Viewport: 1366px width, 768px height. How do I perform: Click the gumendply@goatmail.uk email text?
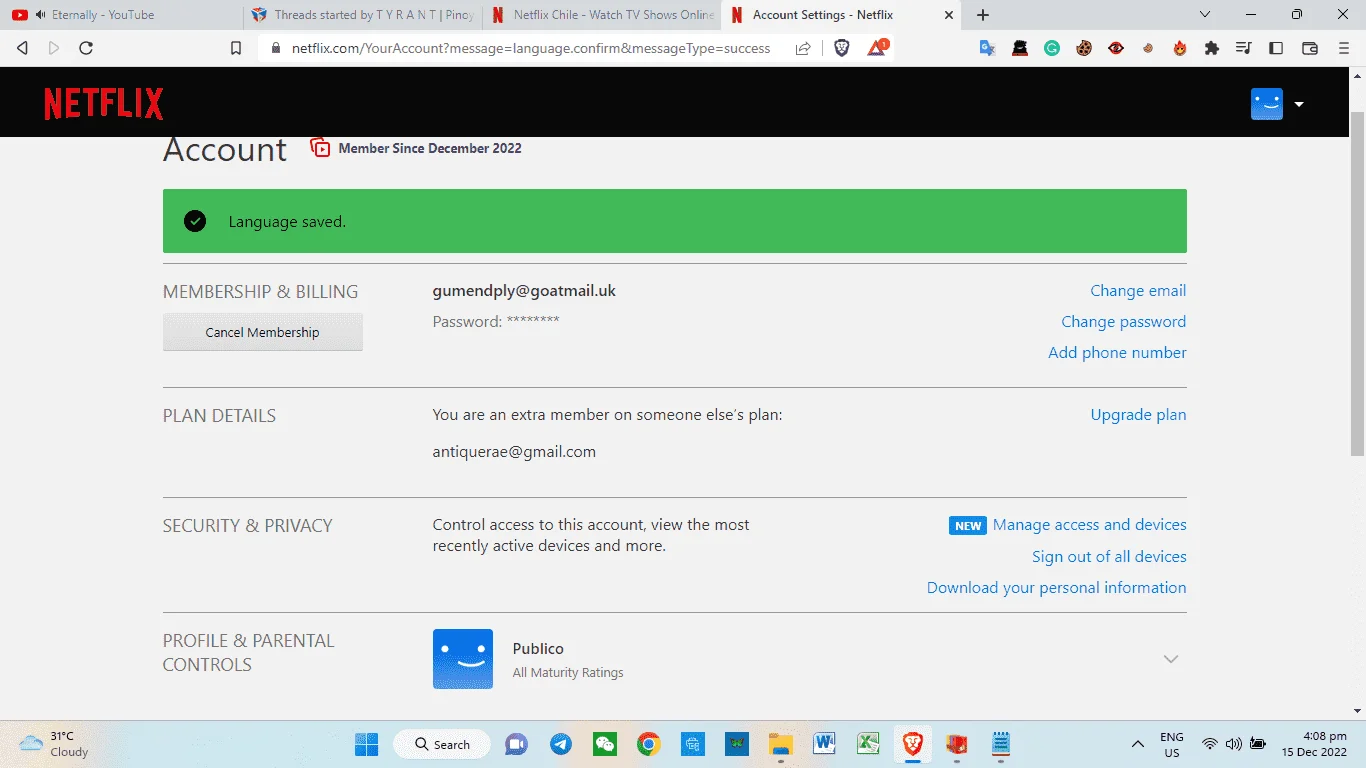click(524, 291)
